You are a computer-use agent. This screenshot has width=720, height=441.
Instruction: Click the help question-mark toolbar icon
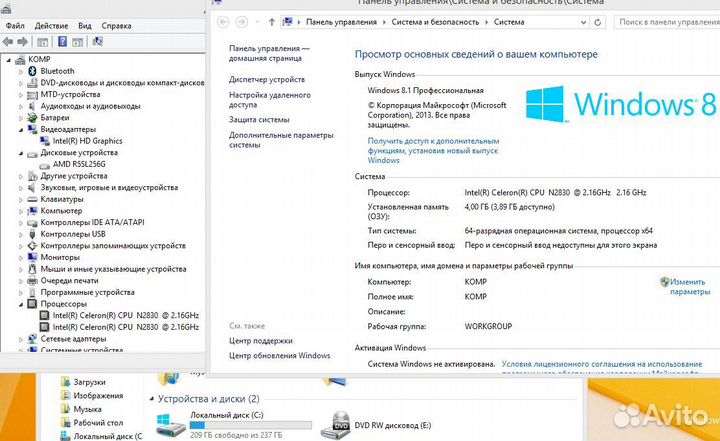62,42
